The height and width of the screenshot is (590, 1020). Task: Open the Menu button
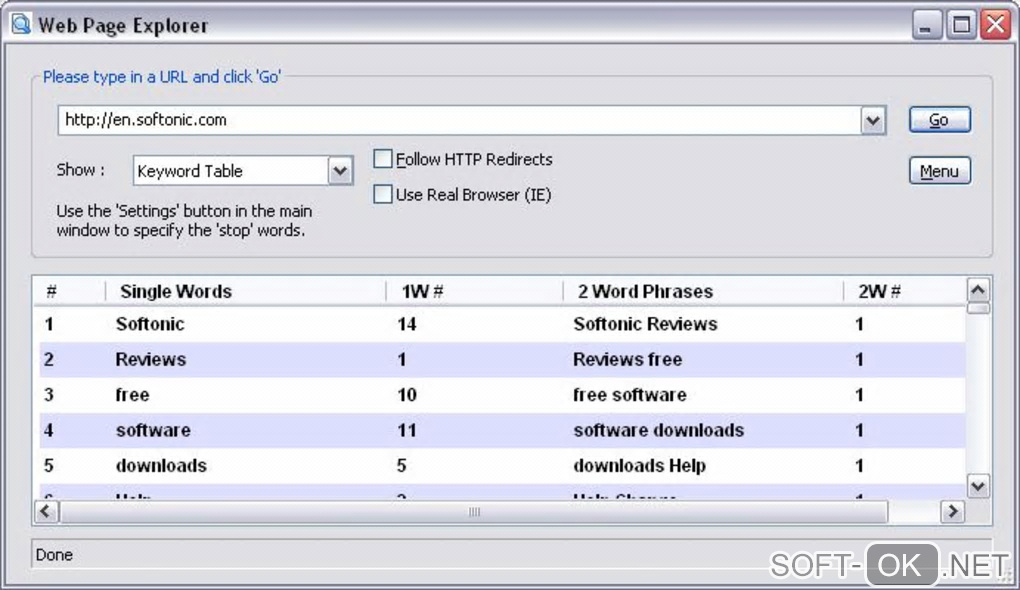[x=939, y=171]
